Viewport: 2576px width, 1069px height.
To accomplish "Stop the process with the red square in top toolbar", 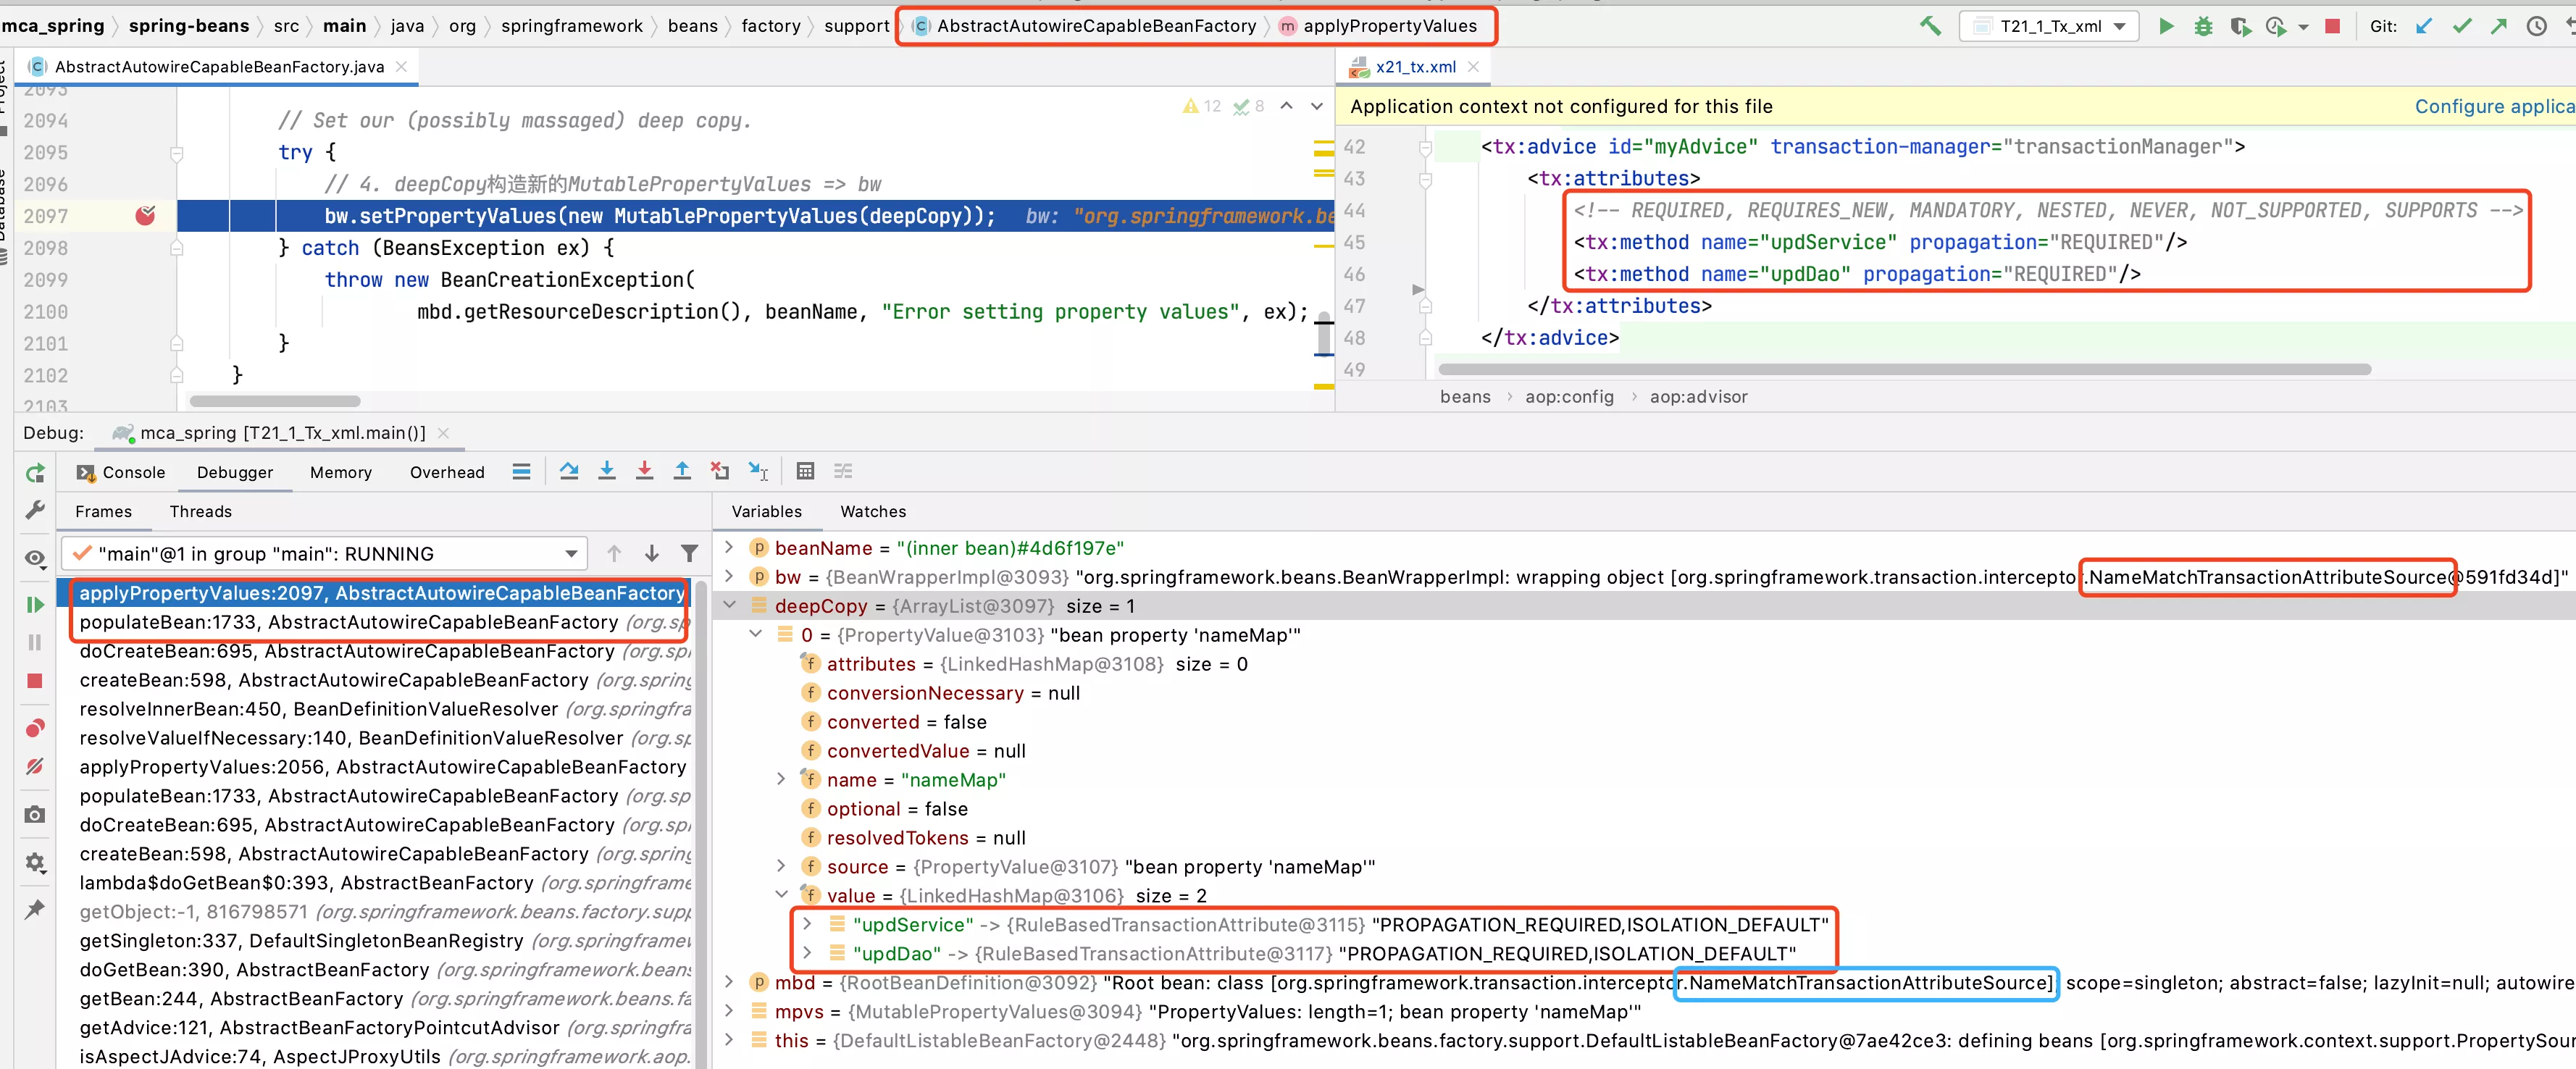I will pyautogui.click(x=2332, y=26).
